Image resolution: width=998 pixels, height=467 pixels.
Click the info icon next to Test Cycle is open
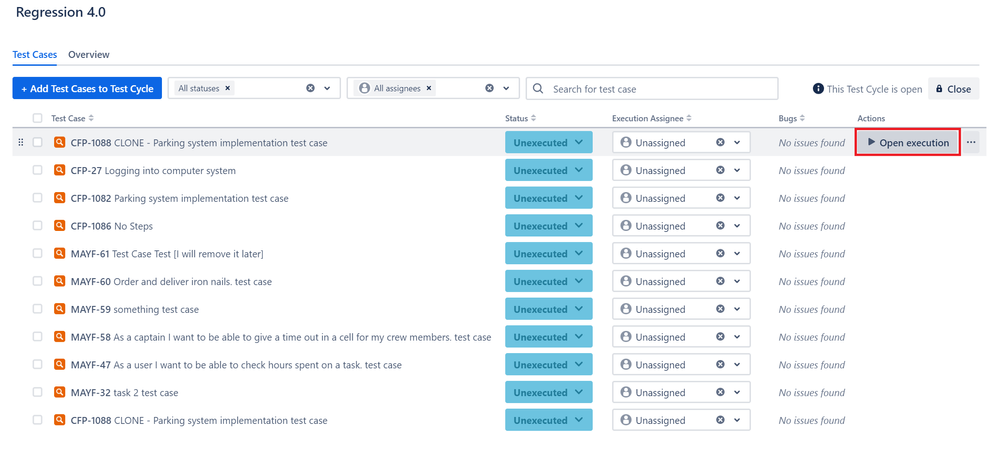pos(818,89)
